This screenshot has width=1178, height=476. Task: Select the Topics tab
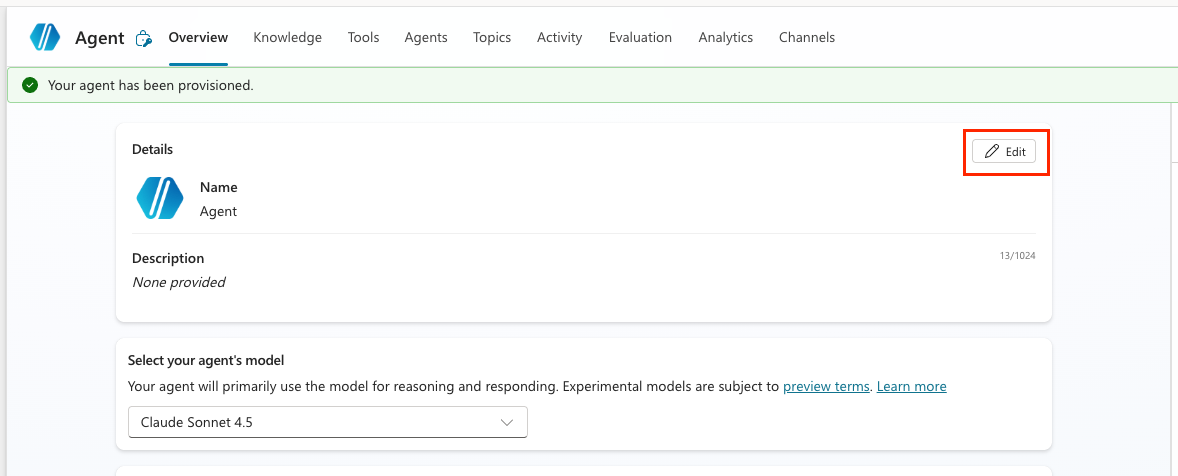pyautogui.click(x=492, y=37)
